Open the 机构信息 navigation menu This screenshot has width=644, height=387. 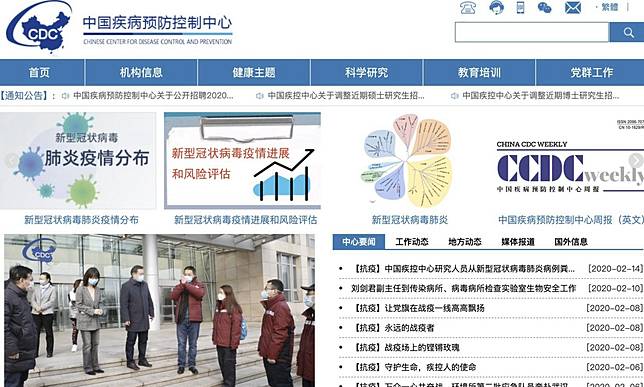(x=141, y=73)
